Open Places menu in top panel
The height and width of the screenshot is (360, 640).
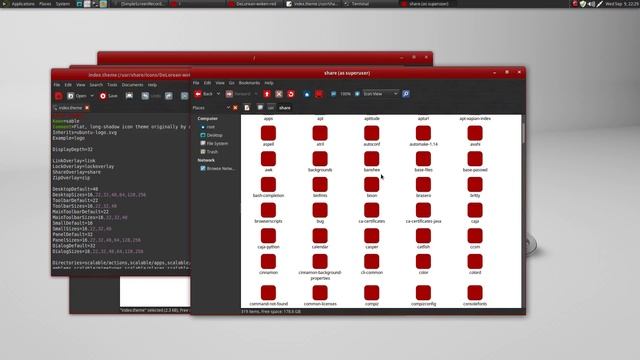45,4
